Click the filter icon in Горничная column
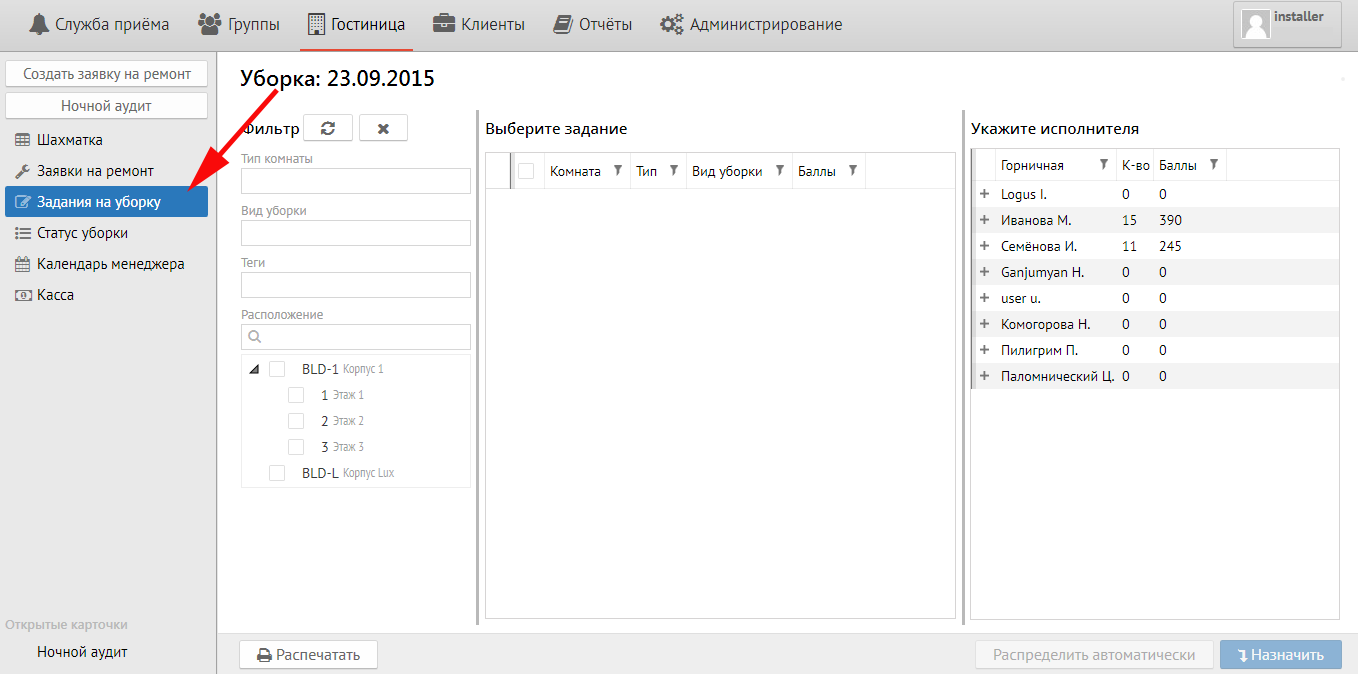The height and width of the screenshot is (674, 1358). point(1104,164)
